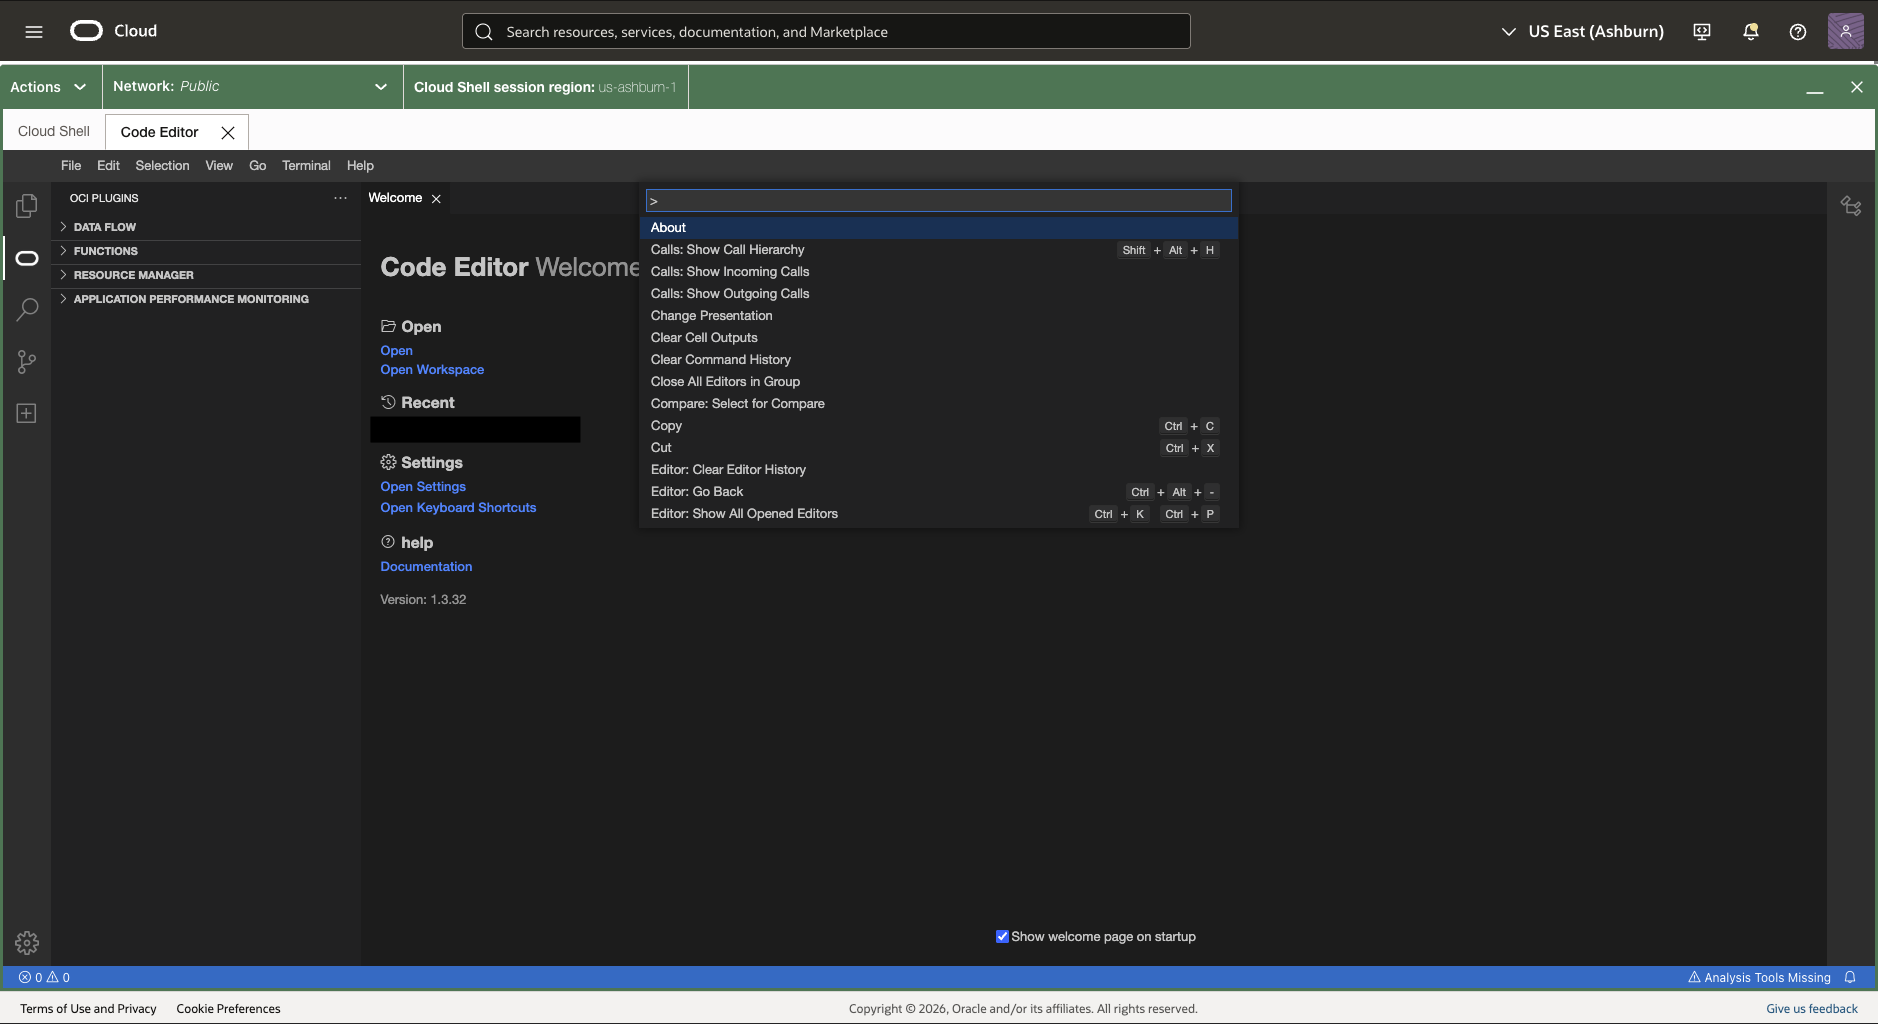Open the Actions dropdown
Screen dimensions: 1878x1024
point(48,87)
